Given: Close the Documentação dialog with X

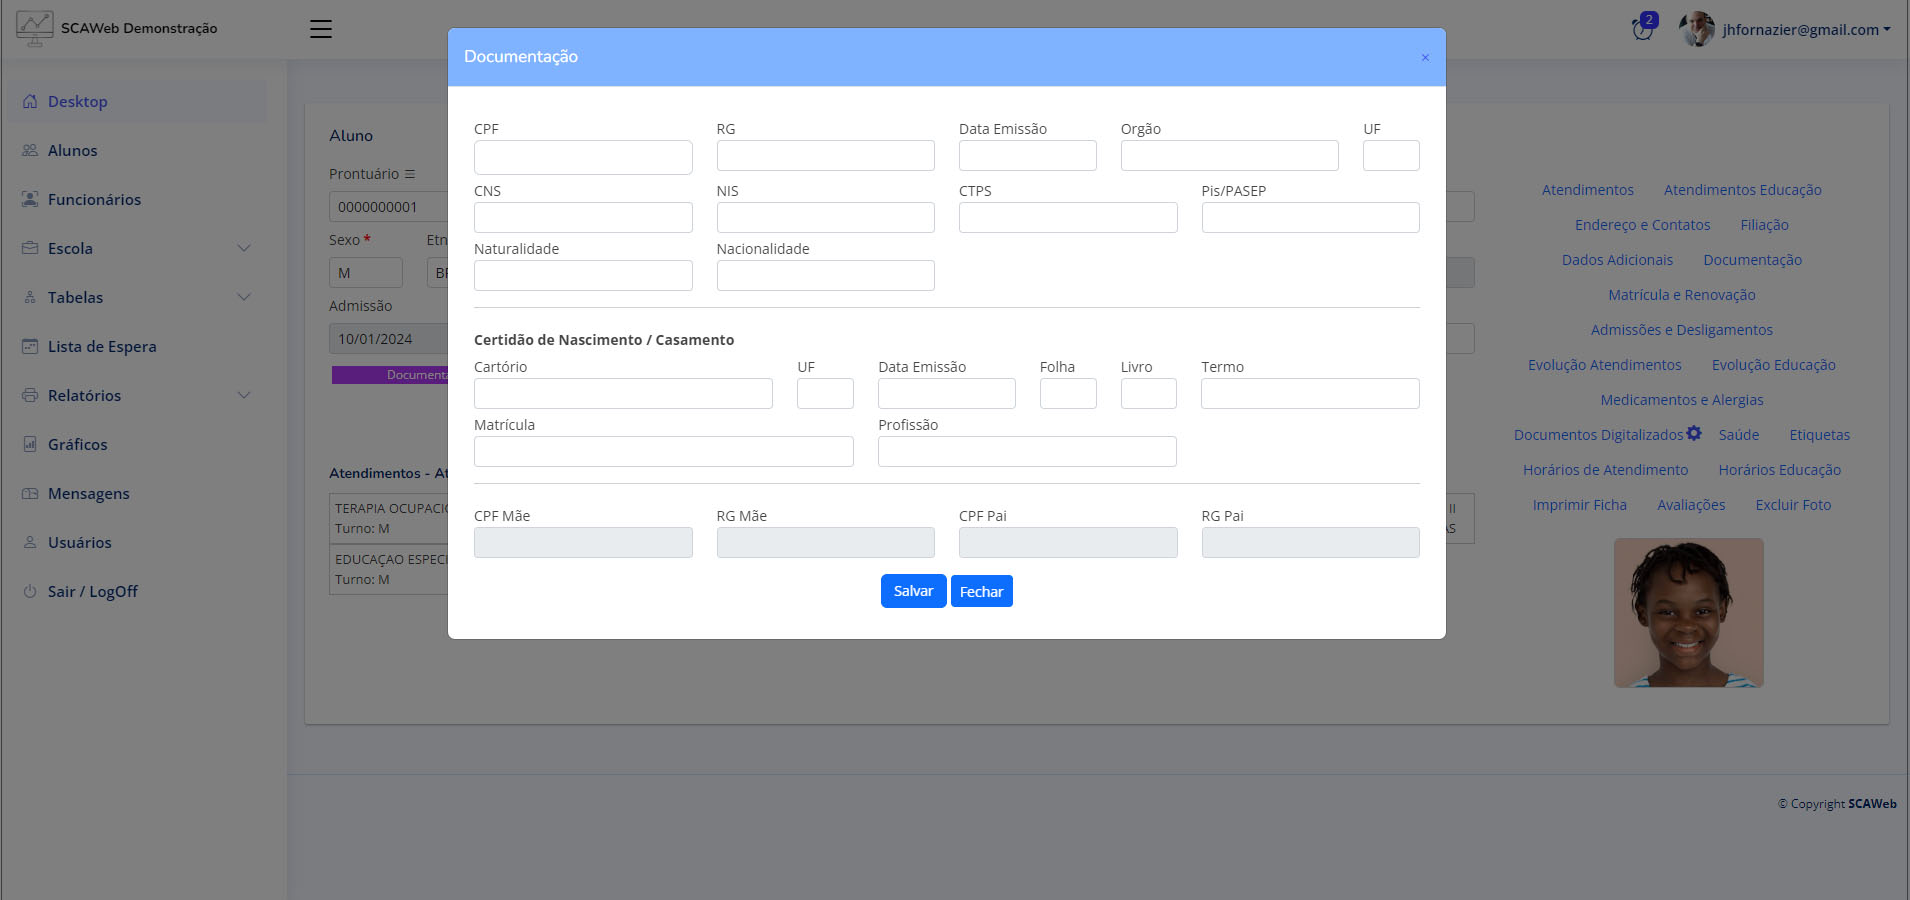Looking at the screenshot, I should coord(1425,58).
